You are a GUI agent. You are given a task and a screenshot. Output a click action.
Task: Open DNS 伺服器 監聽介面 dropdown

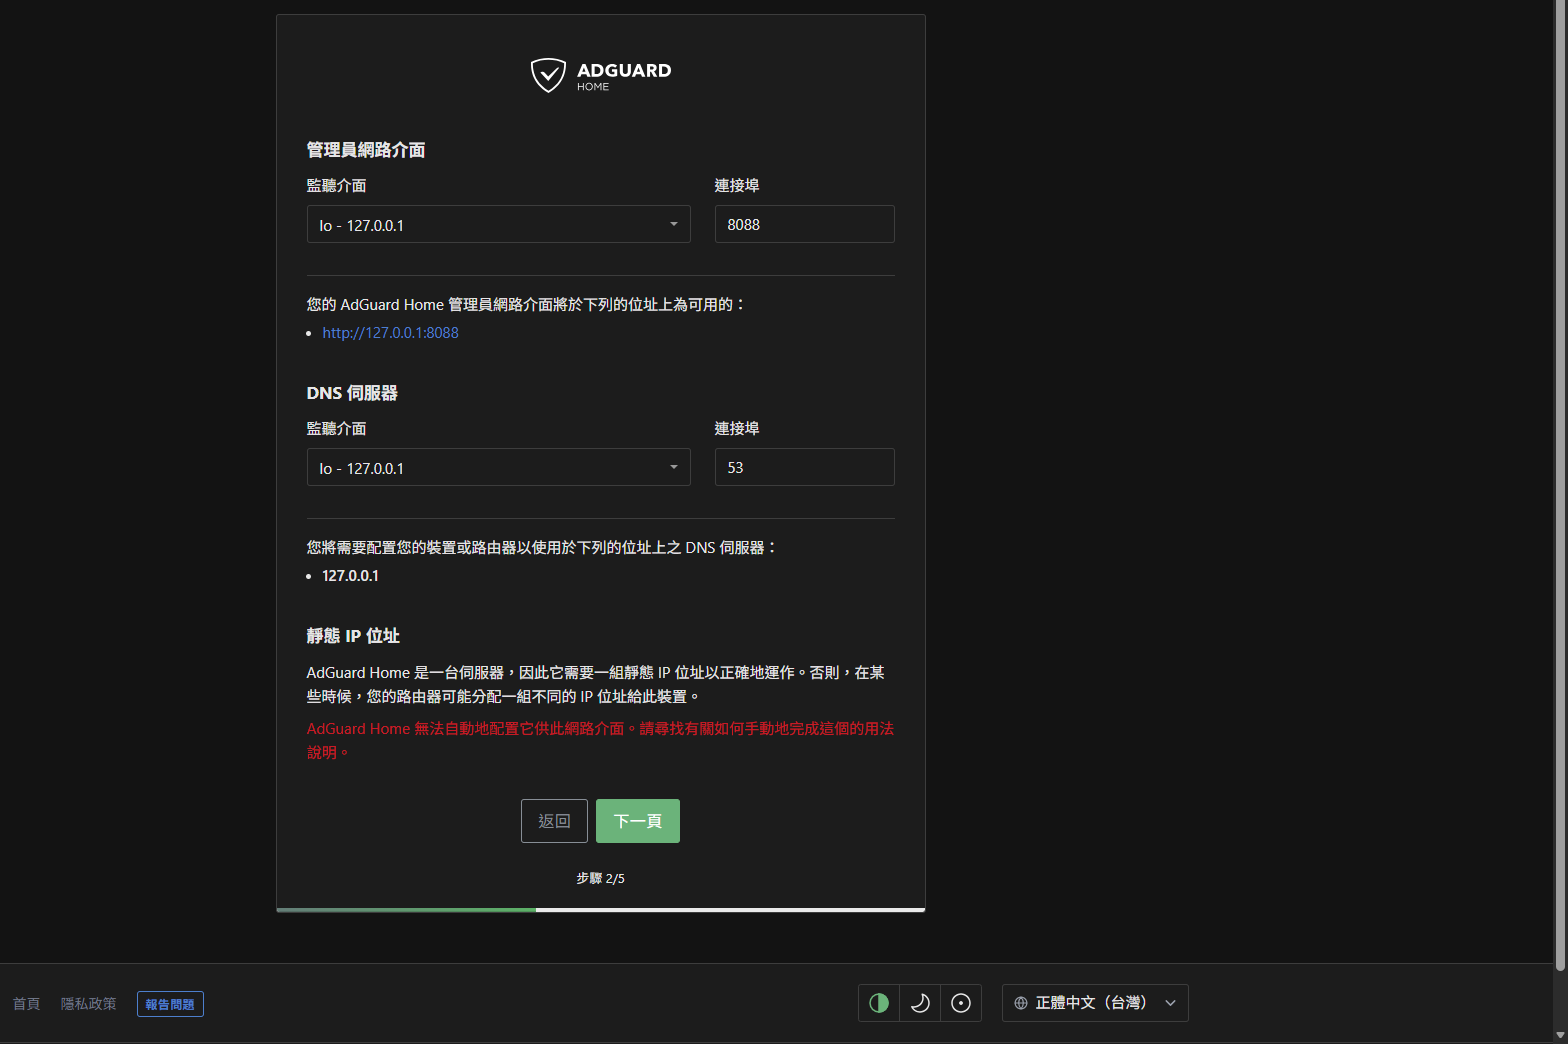point(498,467)
